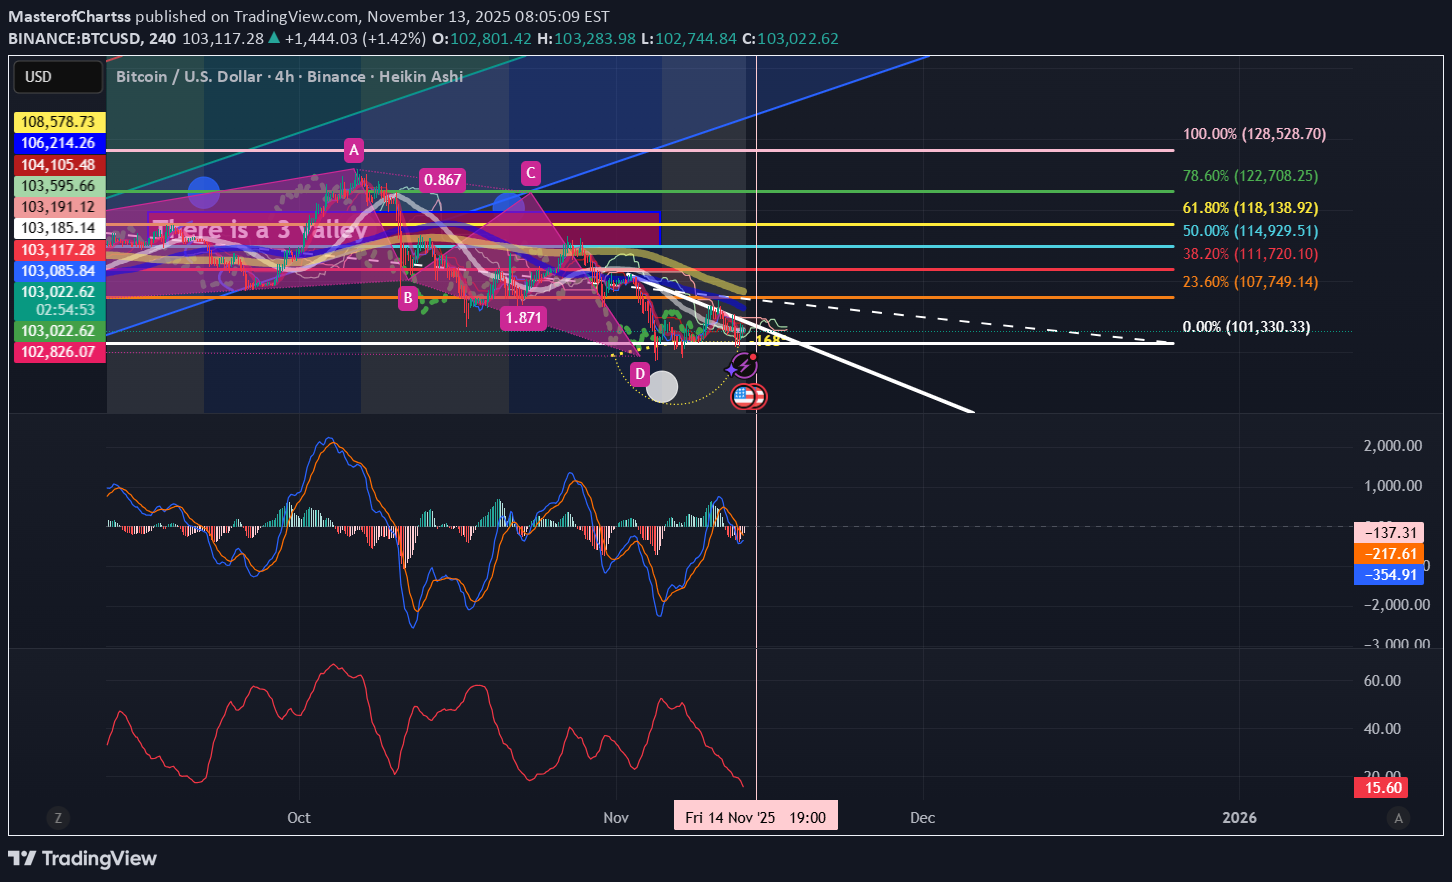Click the US flag economic event icon
1452x882 pixels.
coord(748,397)
